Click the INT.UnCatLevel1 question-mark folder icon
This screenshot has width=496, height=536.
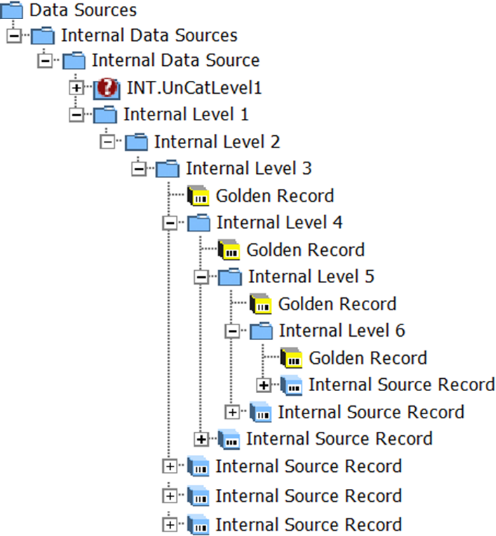click(x=107, y=88)
